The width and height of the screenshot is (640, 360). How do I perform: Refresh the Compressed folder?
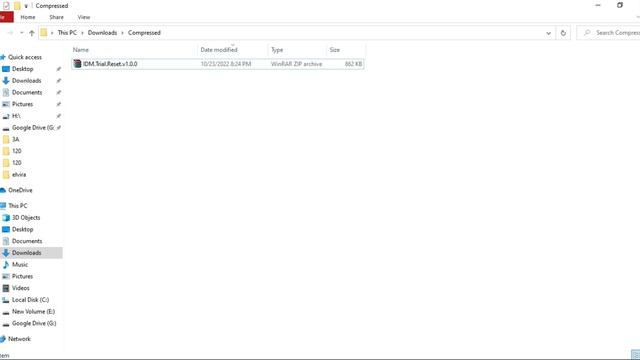tap(563, 33)
